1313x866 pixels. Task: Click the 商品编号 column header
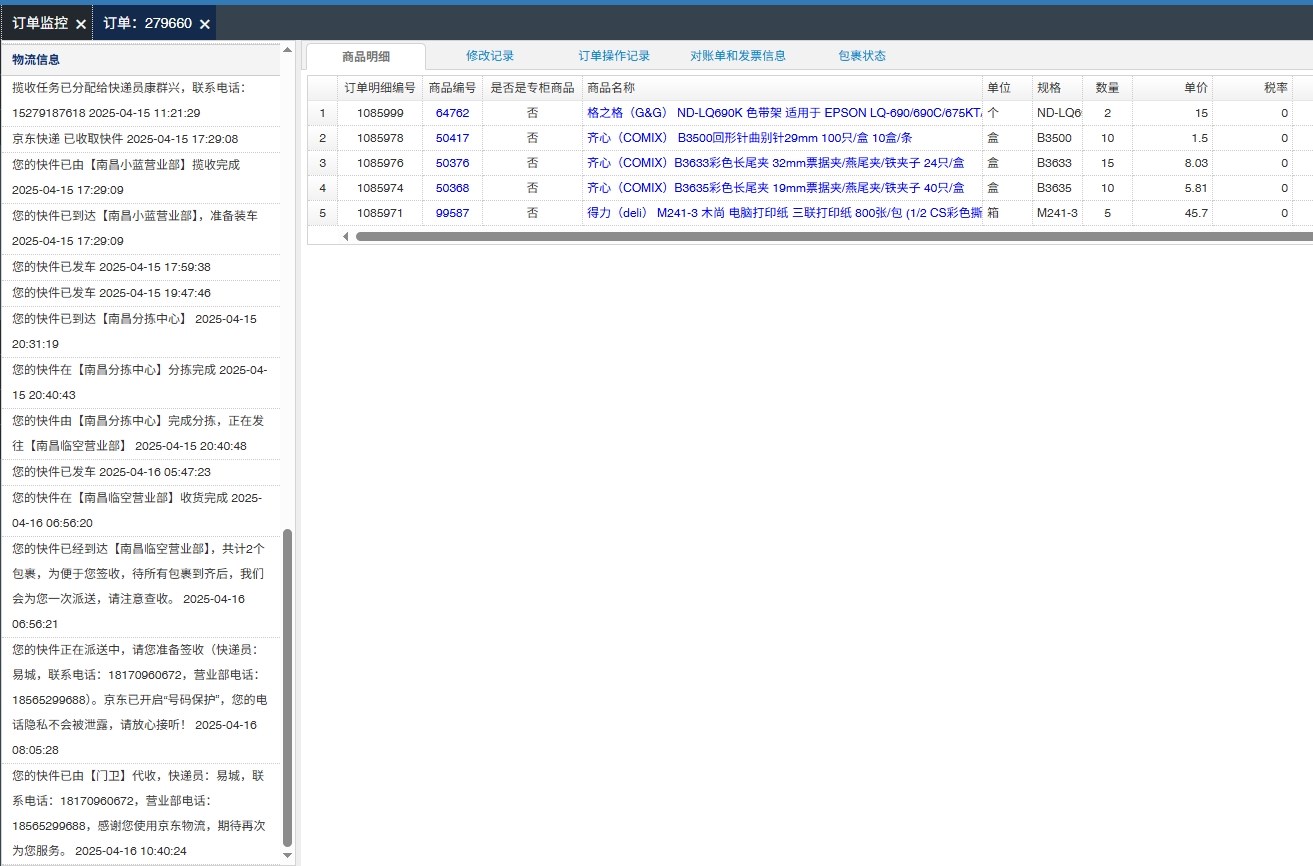(453, 88)
